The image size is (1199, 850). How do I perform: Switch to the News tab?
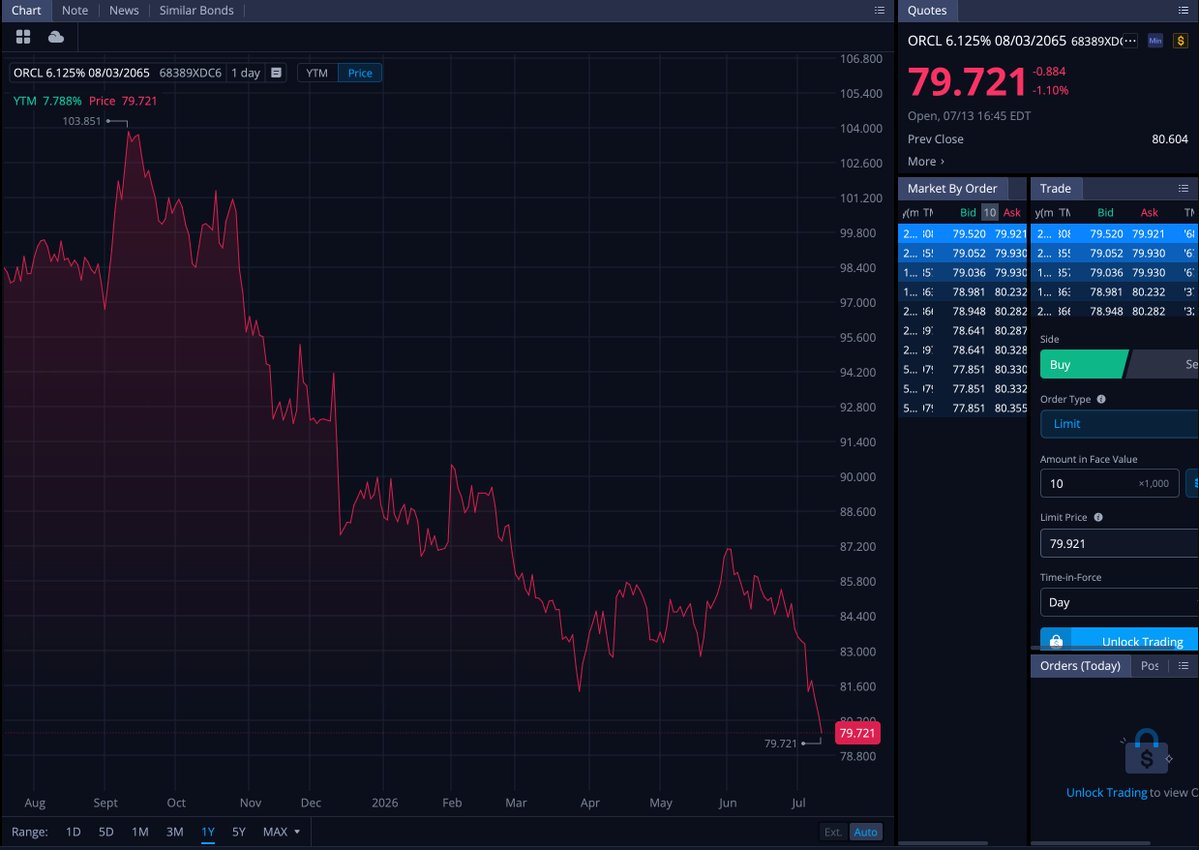pyautogui.click(x=124, y=10)
